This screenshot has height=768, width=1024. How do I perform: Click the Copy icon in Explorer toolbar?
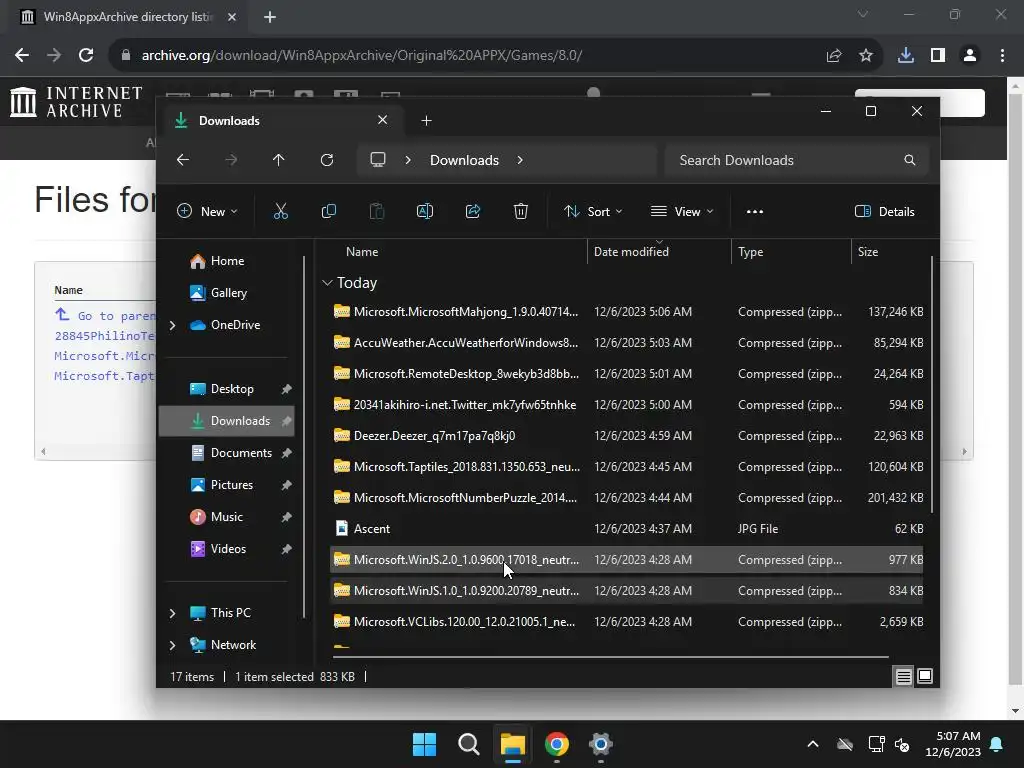tap(328, 211)
